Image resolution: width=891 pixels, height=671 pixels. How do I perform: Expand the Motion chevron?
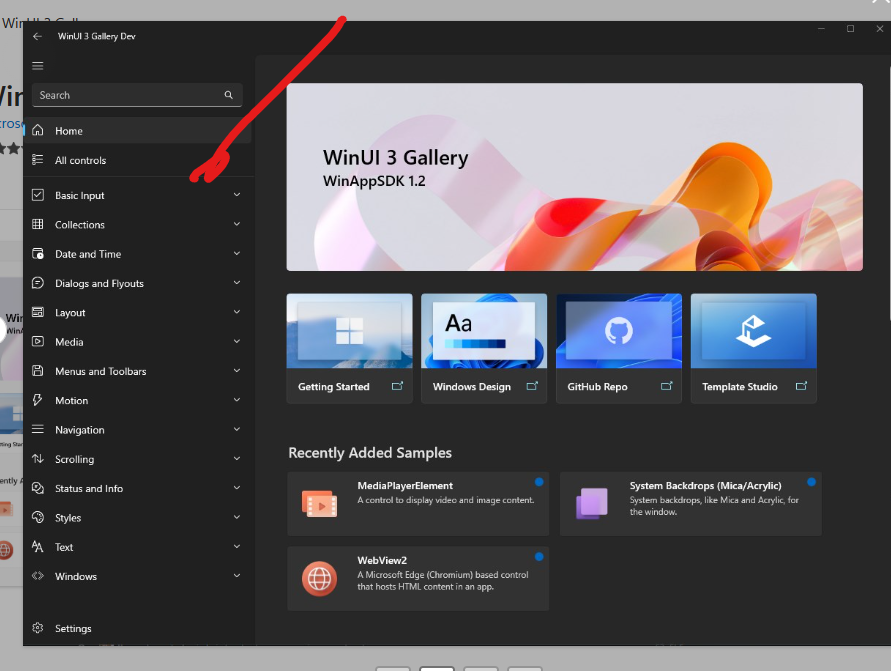coord(237,400)
